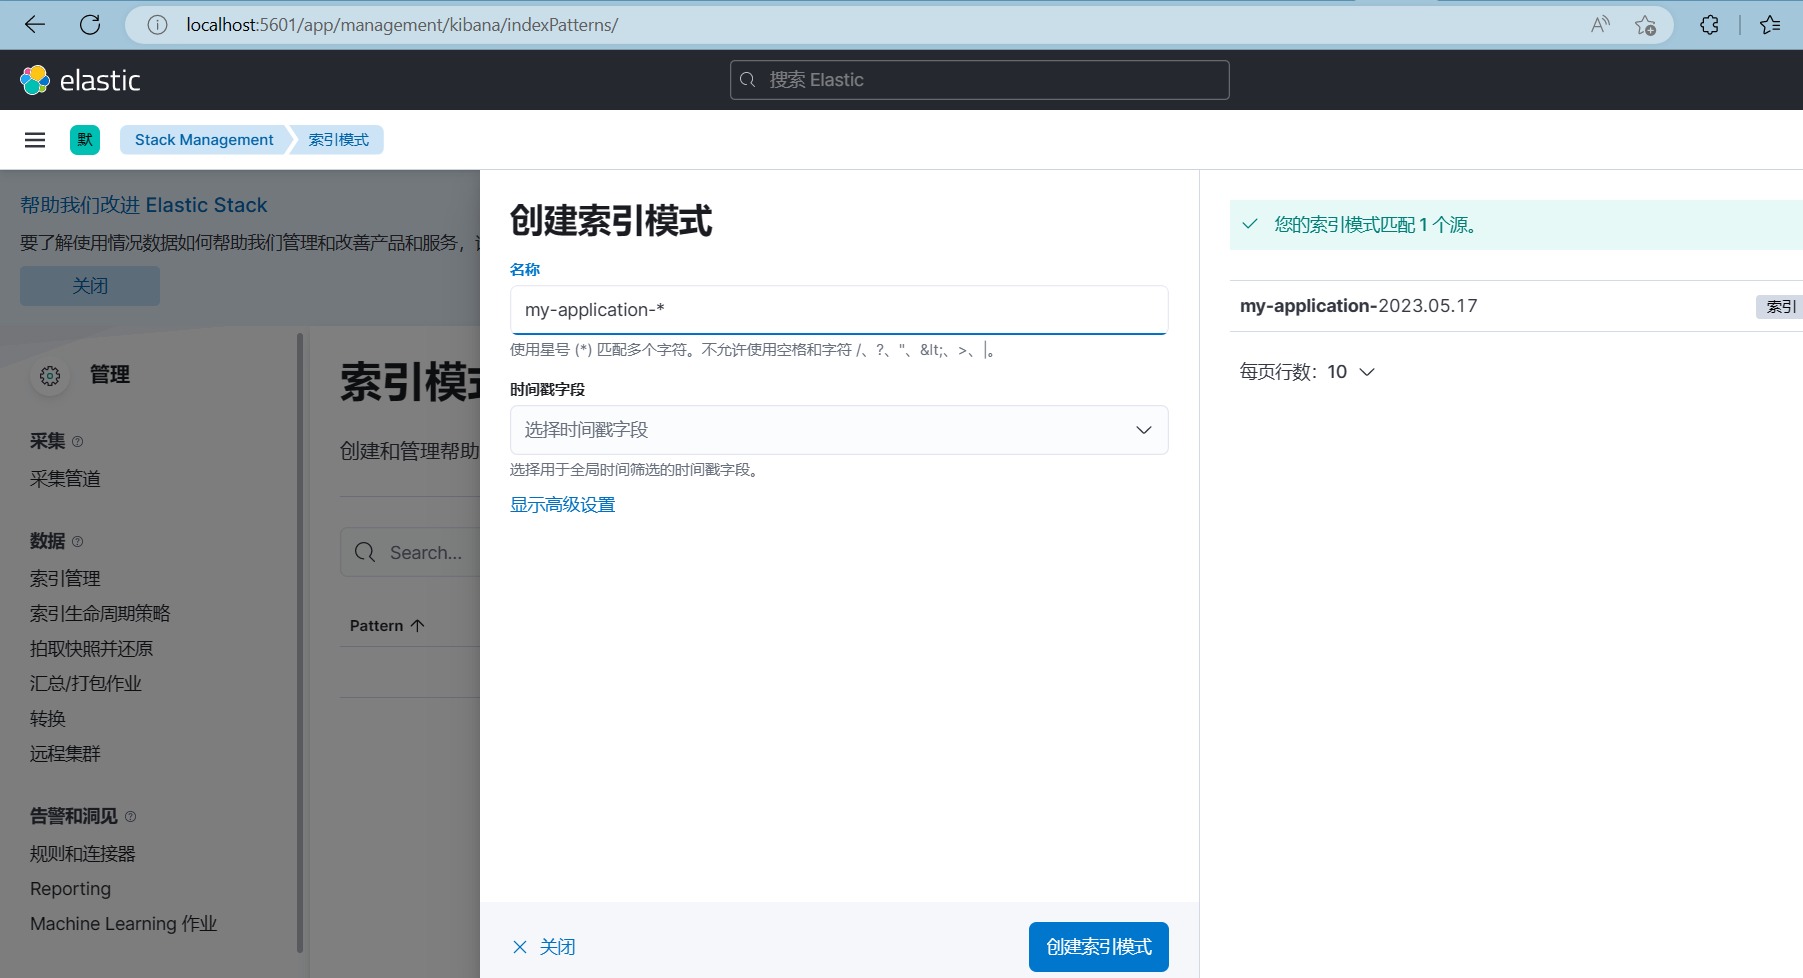Open the Elastic navigation hamburger menu
The width and height of the screenshot is (1803, 978).
click(35, 139)
